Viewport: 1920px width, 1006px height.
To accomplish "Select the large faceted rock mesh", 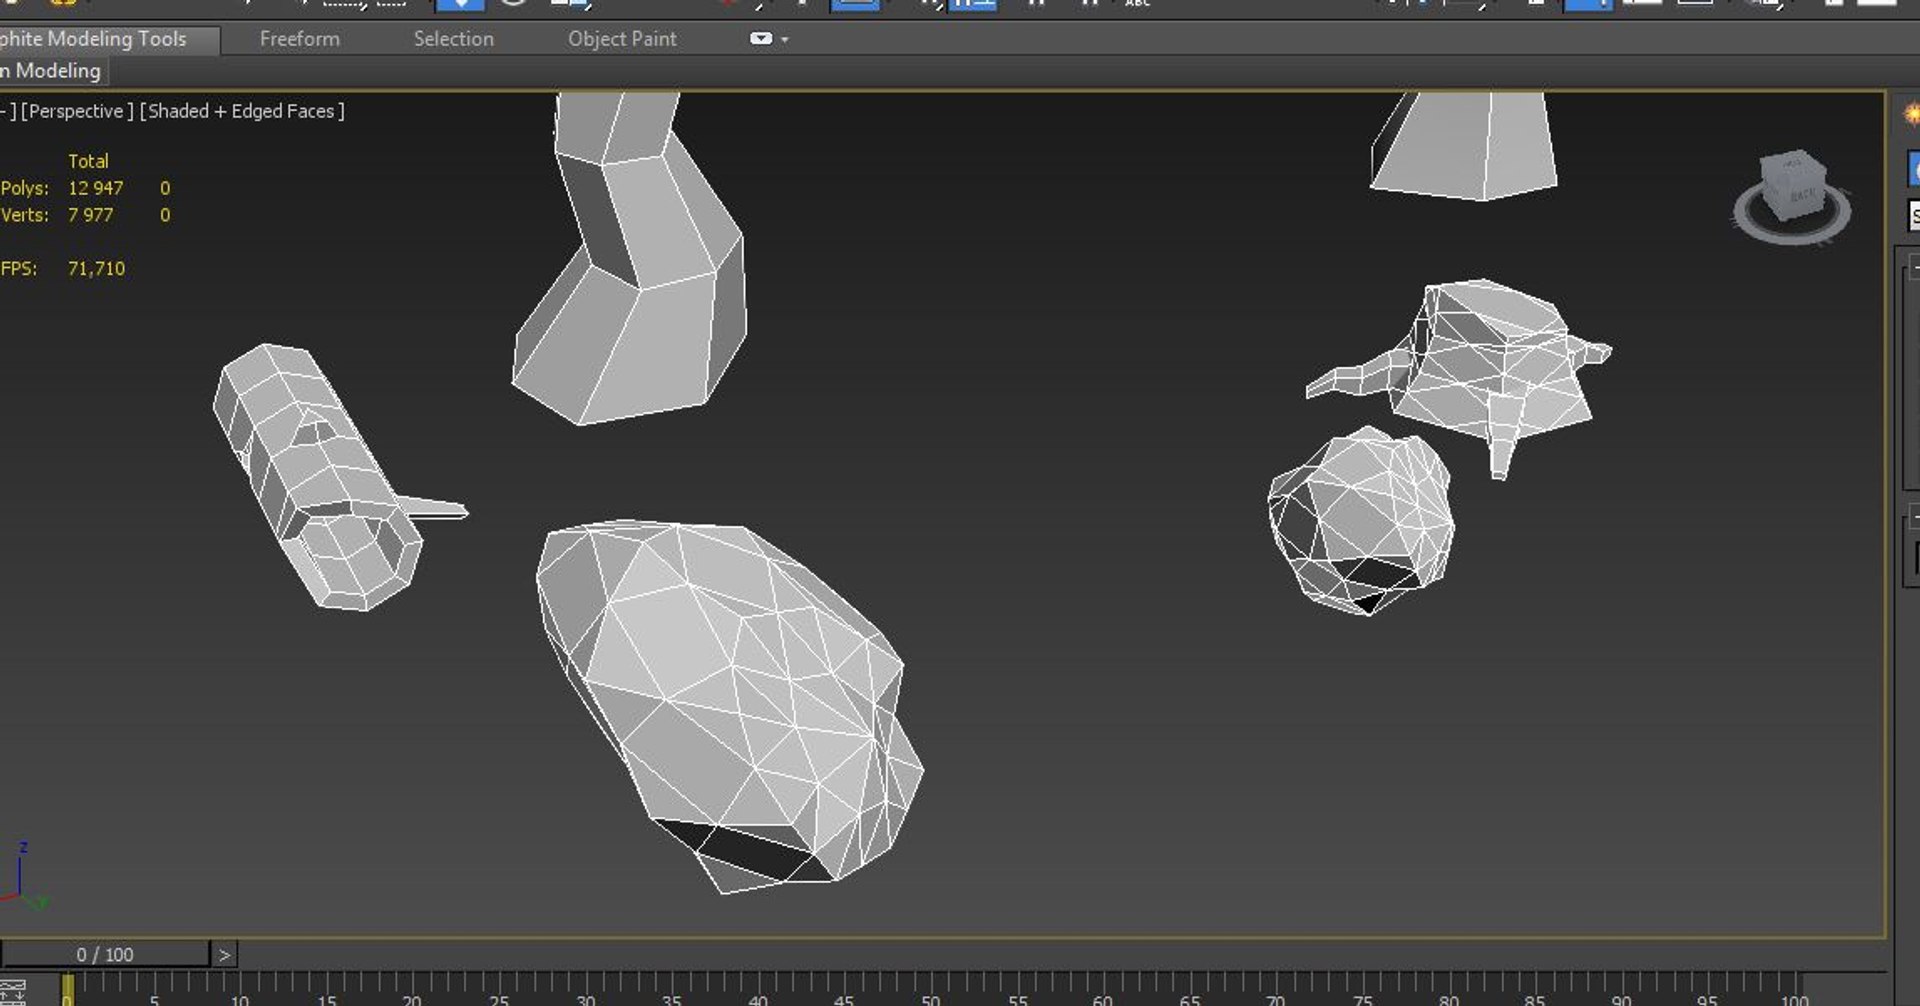I will [x=730, y=705].
